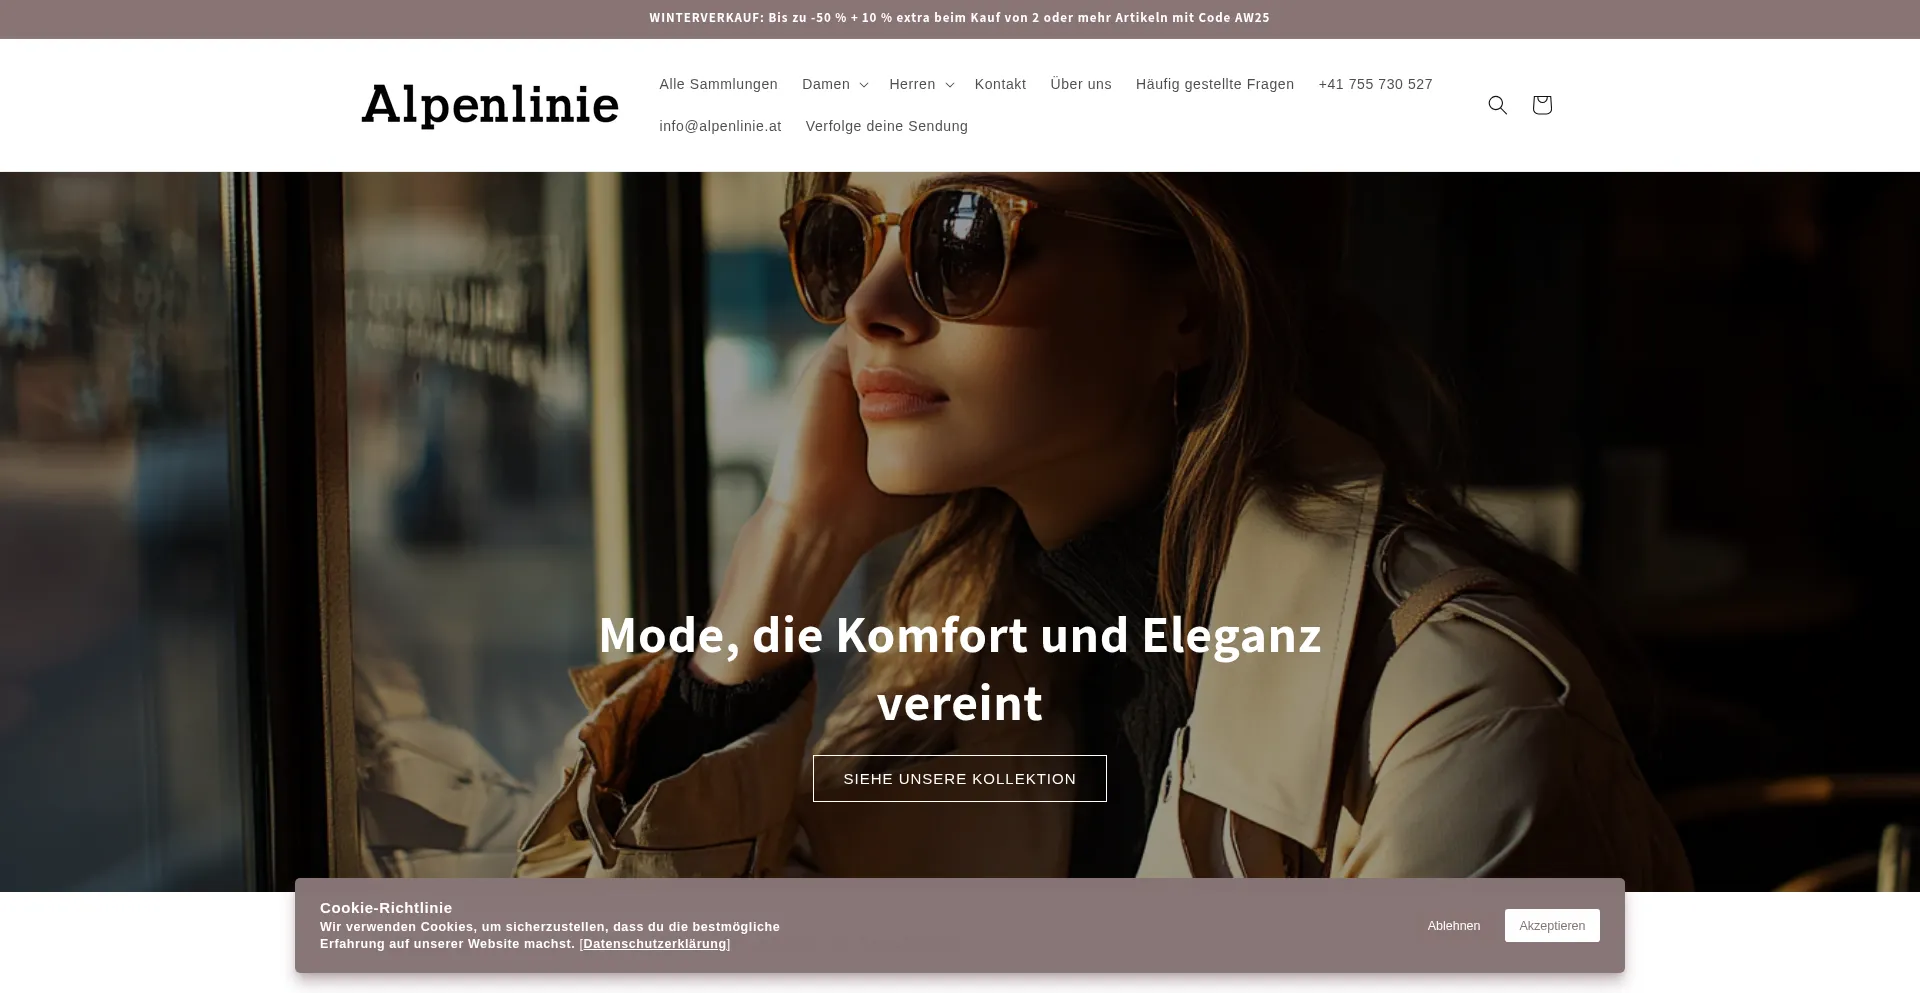Open Verfolge deine Sendung

(x=887, y=126)
